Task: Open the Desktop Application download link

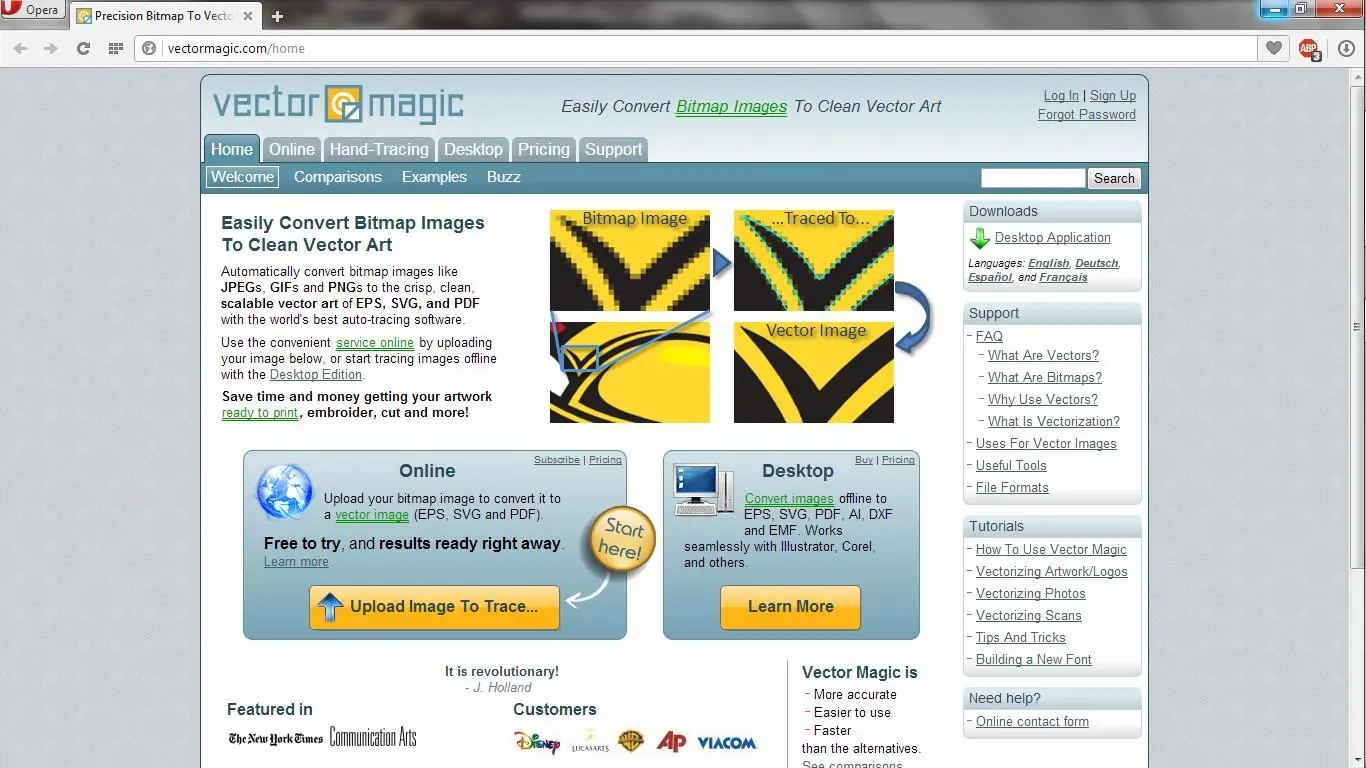Action: [1053, 238]
